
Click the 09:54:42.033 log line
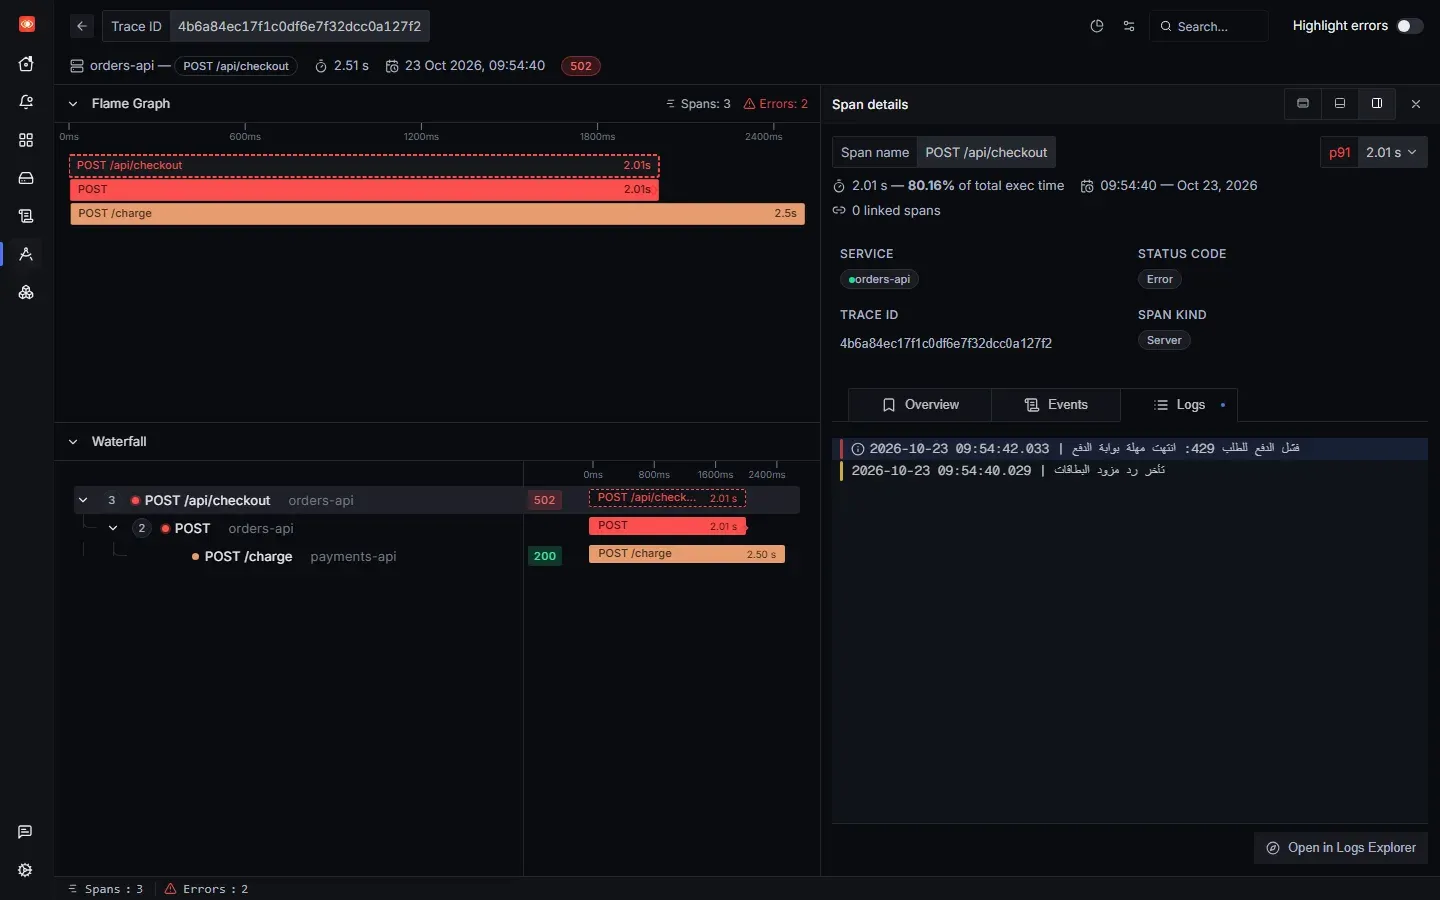(1129, 449)
